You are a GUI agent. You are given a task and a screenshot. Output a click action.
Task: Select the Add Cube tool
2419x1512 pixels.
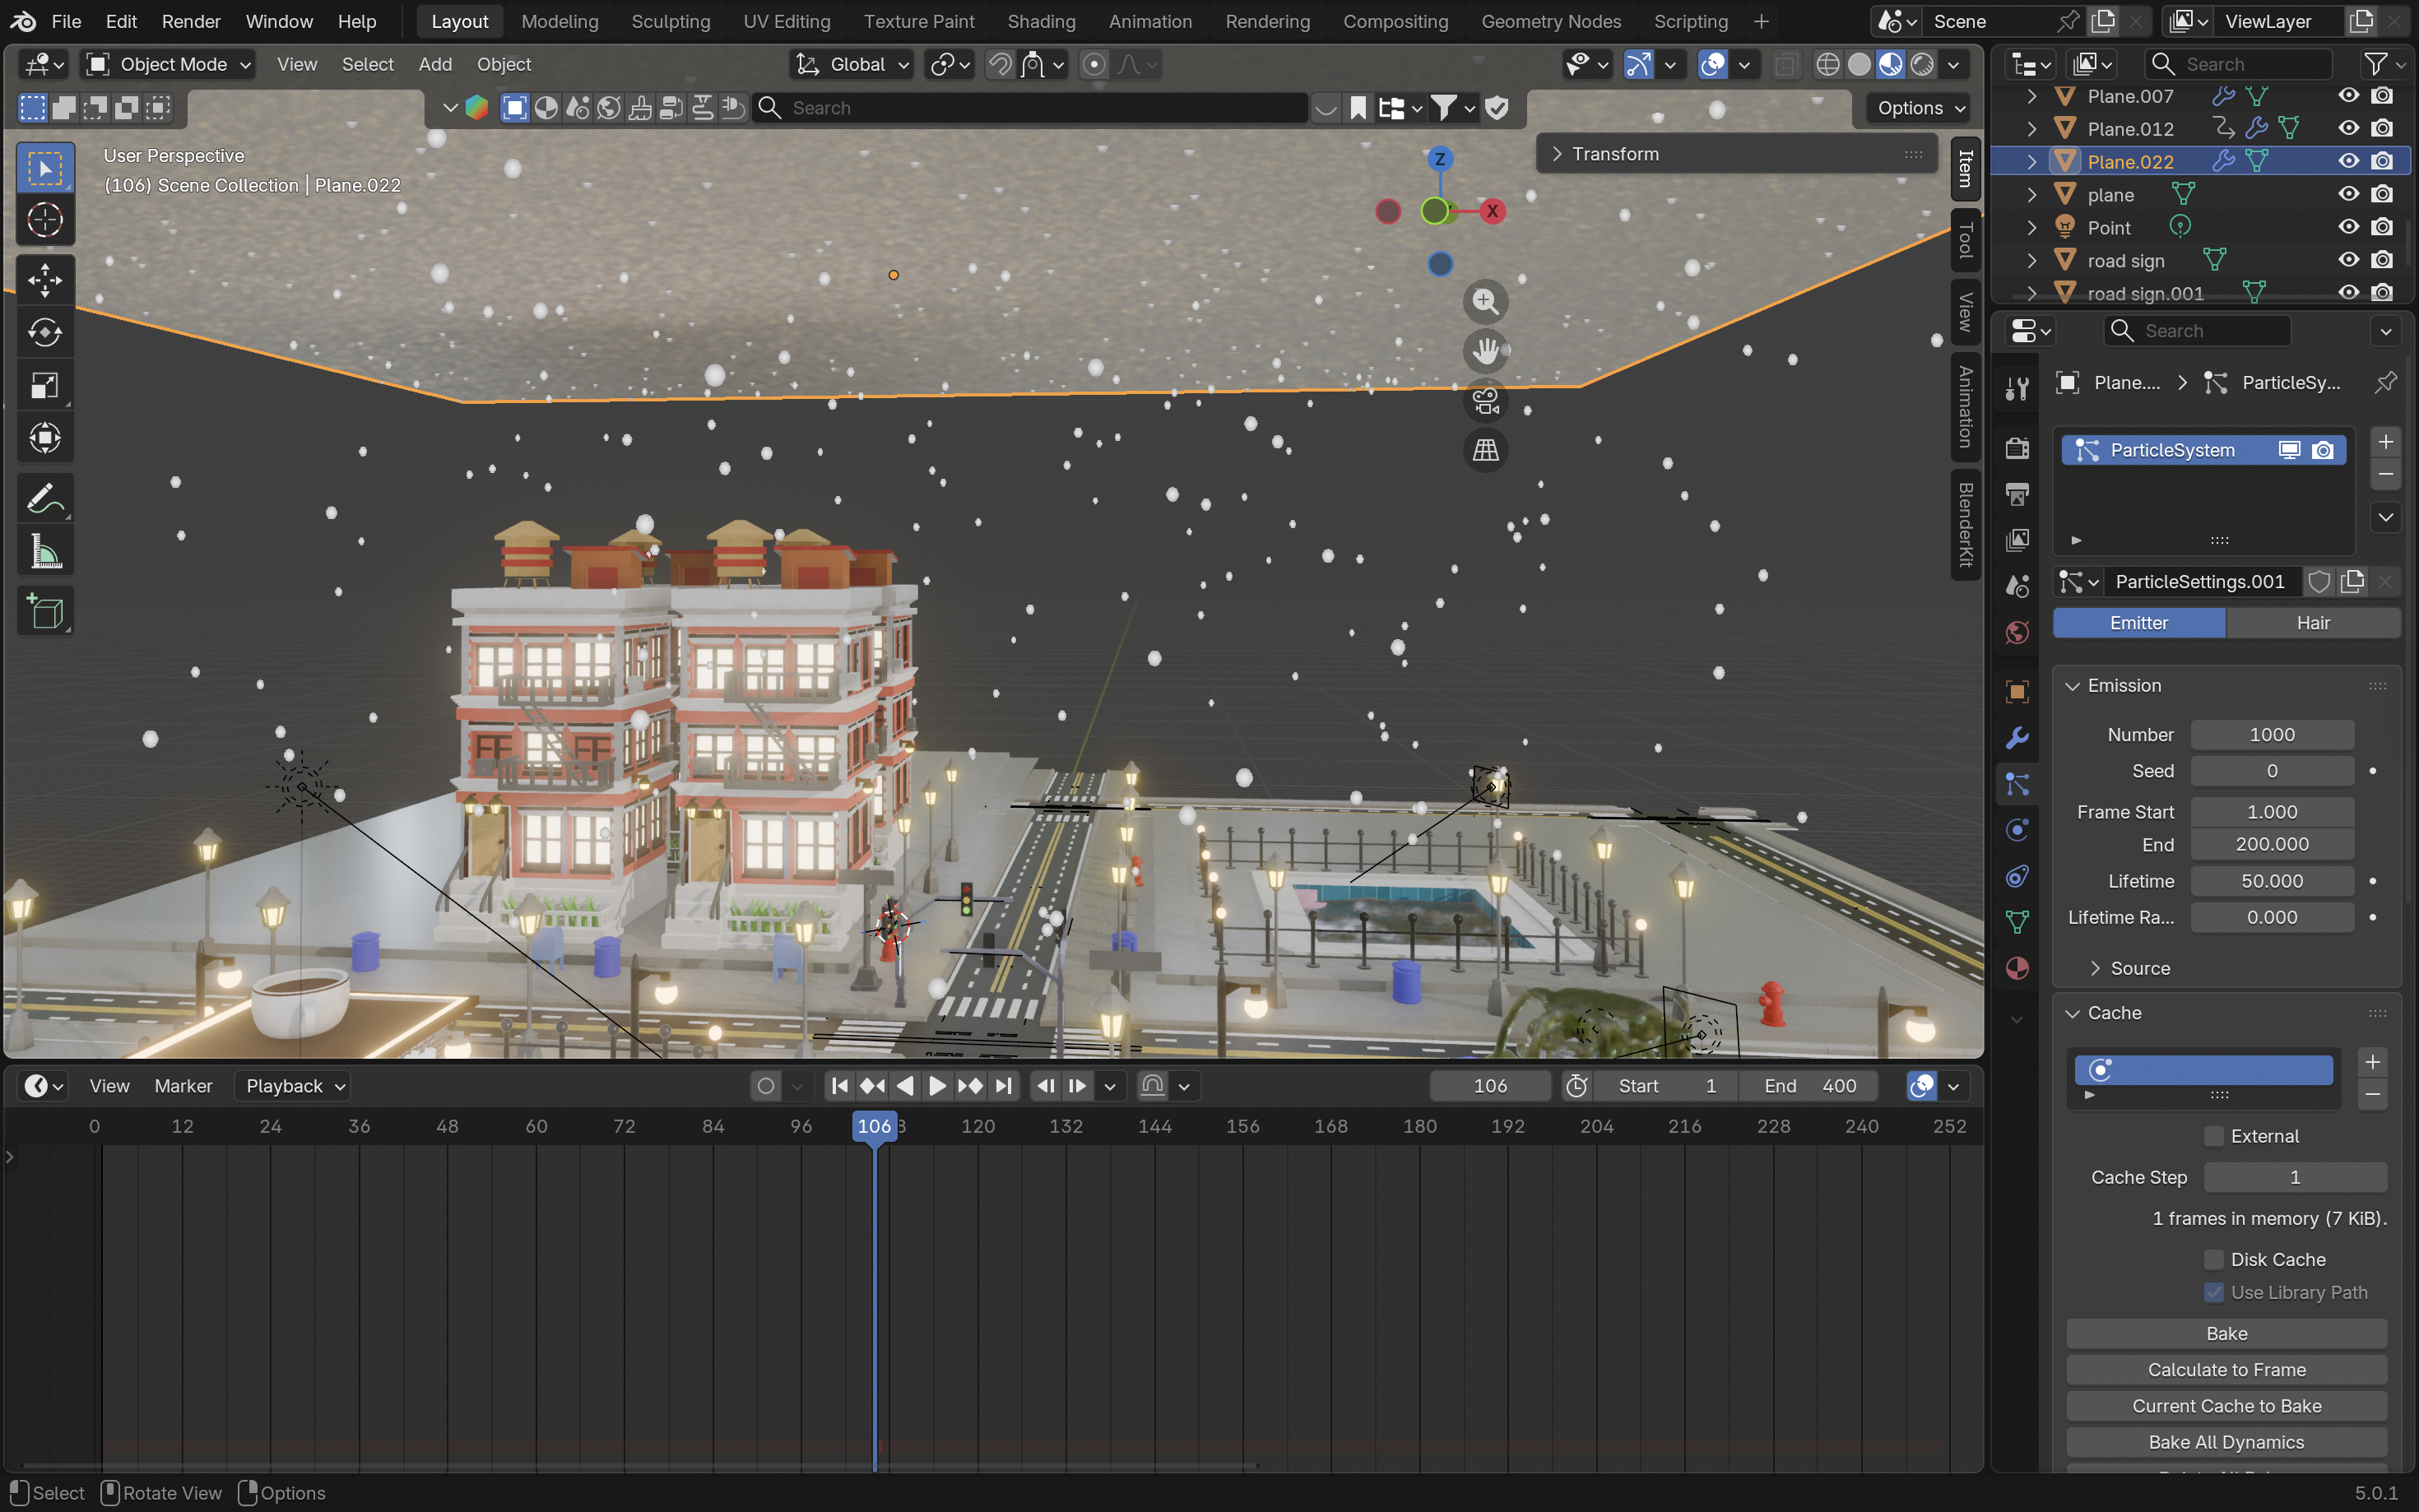pyautogui.click(x=45, y=611)
